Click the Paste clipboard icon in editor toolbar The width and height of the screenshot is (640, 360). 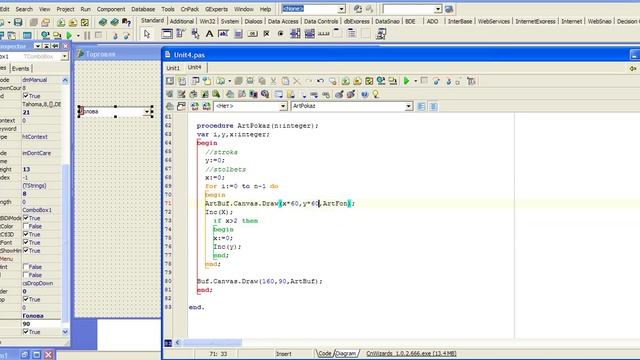285,81
